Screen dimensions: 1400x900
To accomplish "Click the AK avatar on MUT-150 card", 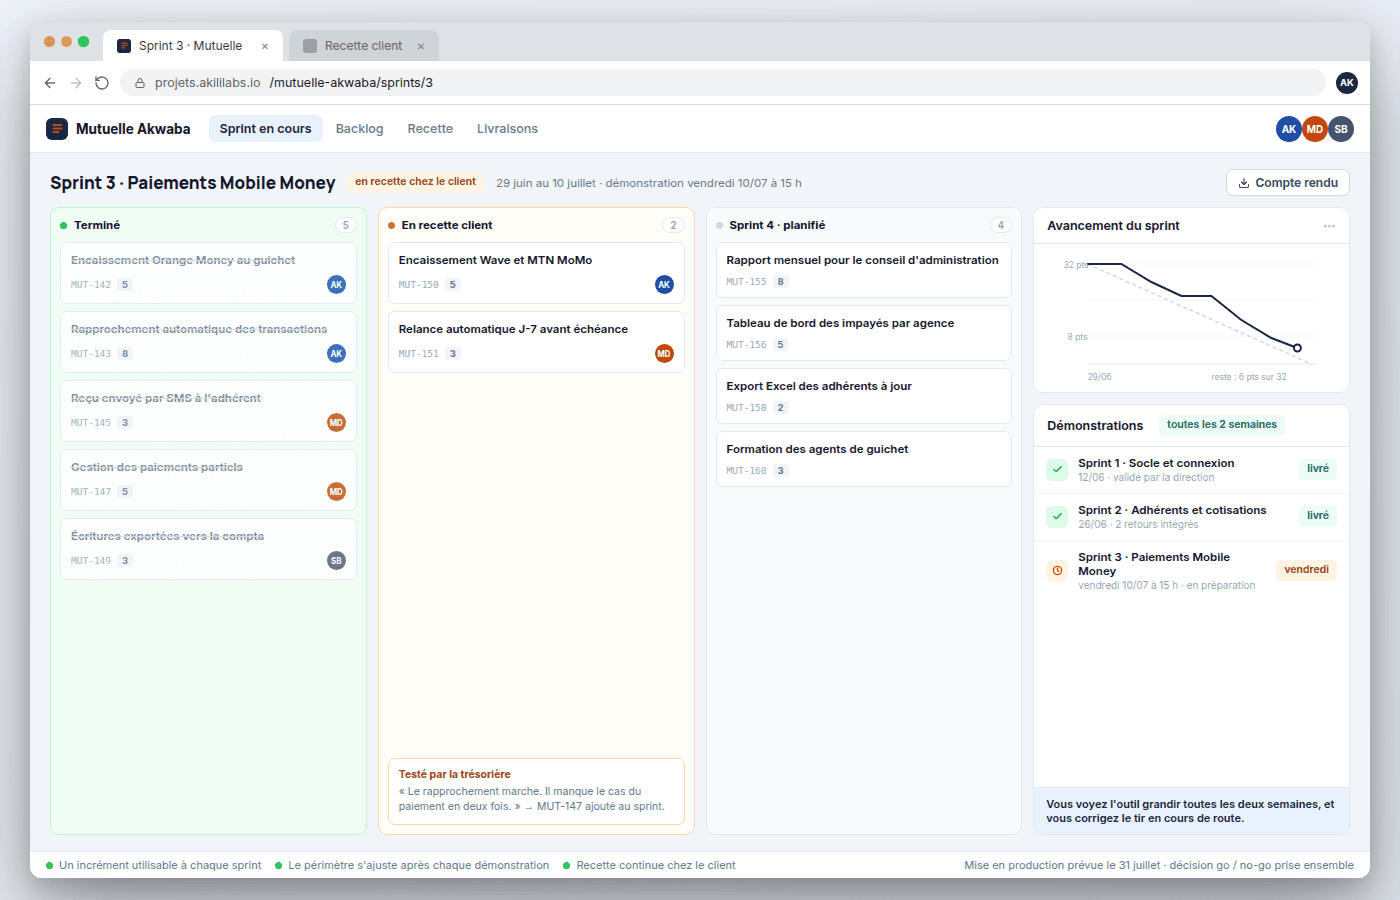I will (664, 285).
